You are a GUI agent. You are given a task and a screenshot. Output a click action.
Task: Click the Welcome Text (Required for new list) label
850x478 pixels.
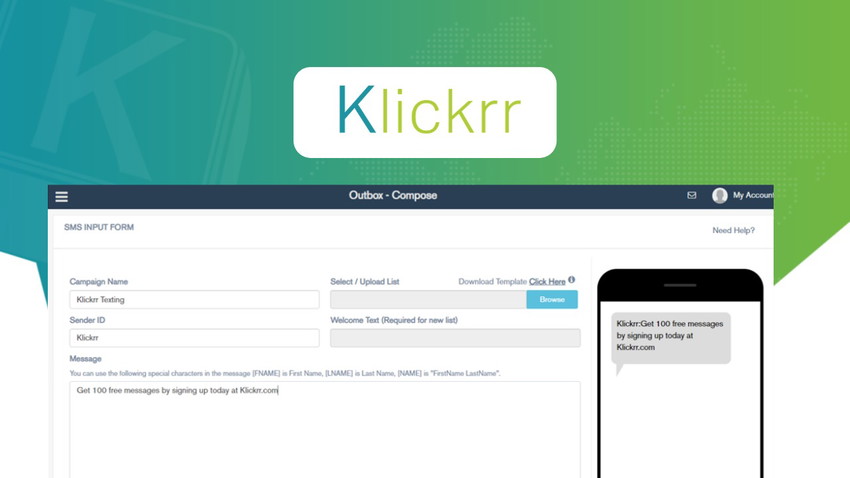click(x=394, y=320)
